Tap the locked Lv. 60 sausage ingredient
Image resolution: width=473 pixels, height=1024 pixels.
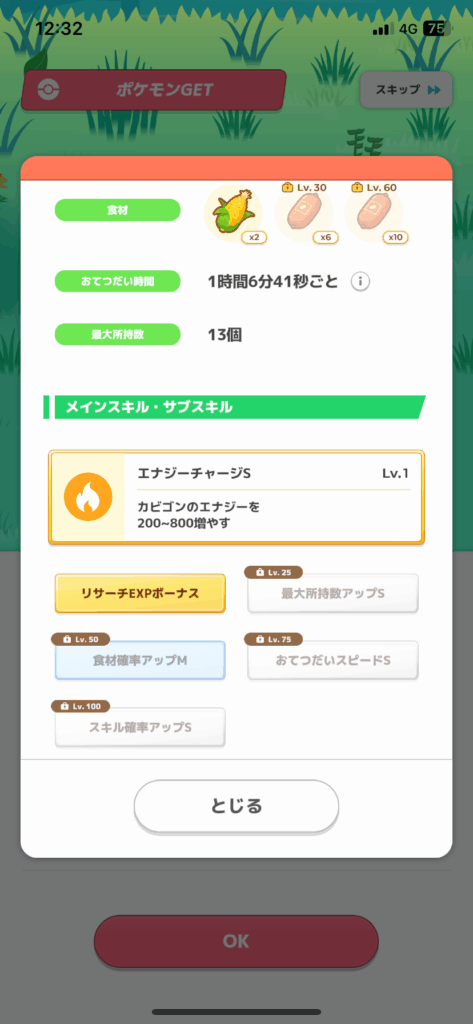point(374,216)
